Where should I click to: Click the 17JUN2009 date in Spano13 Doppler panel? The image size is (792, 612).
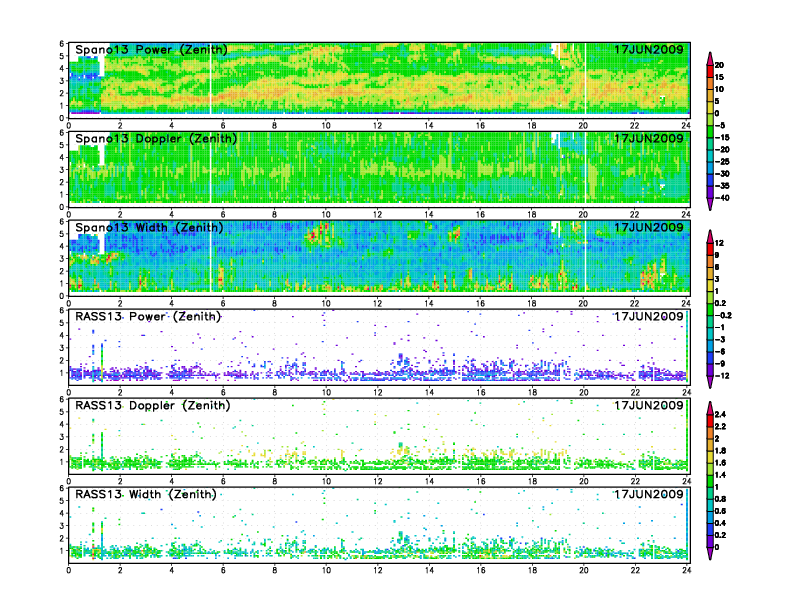(x=649, y=138)
